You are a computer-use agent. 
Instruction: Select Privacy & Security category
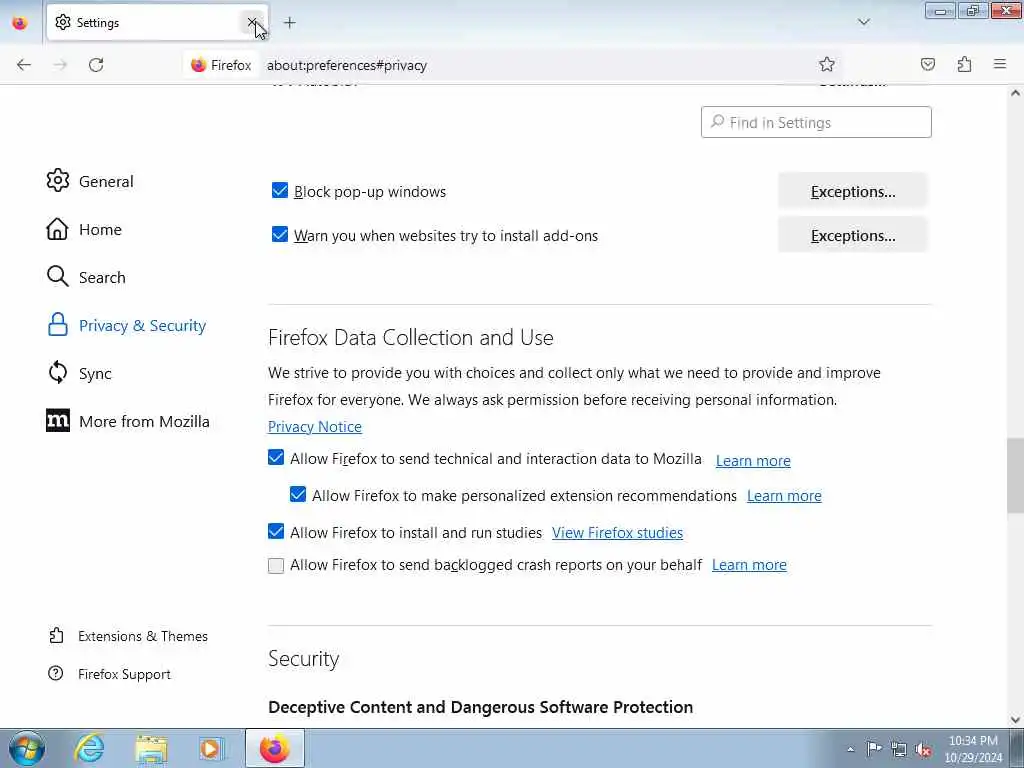click(x=127, y=325)
